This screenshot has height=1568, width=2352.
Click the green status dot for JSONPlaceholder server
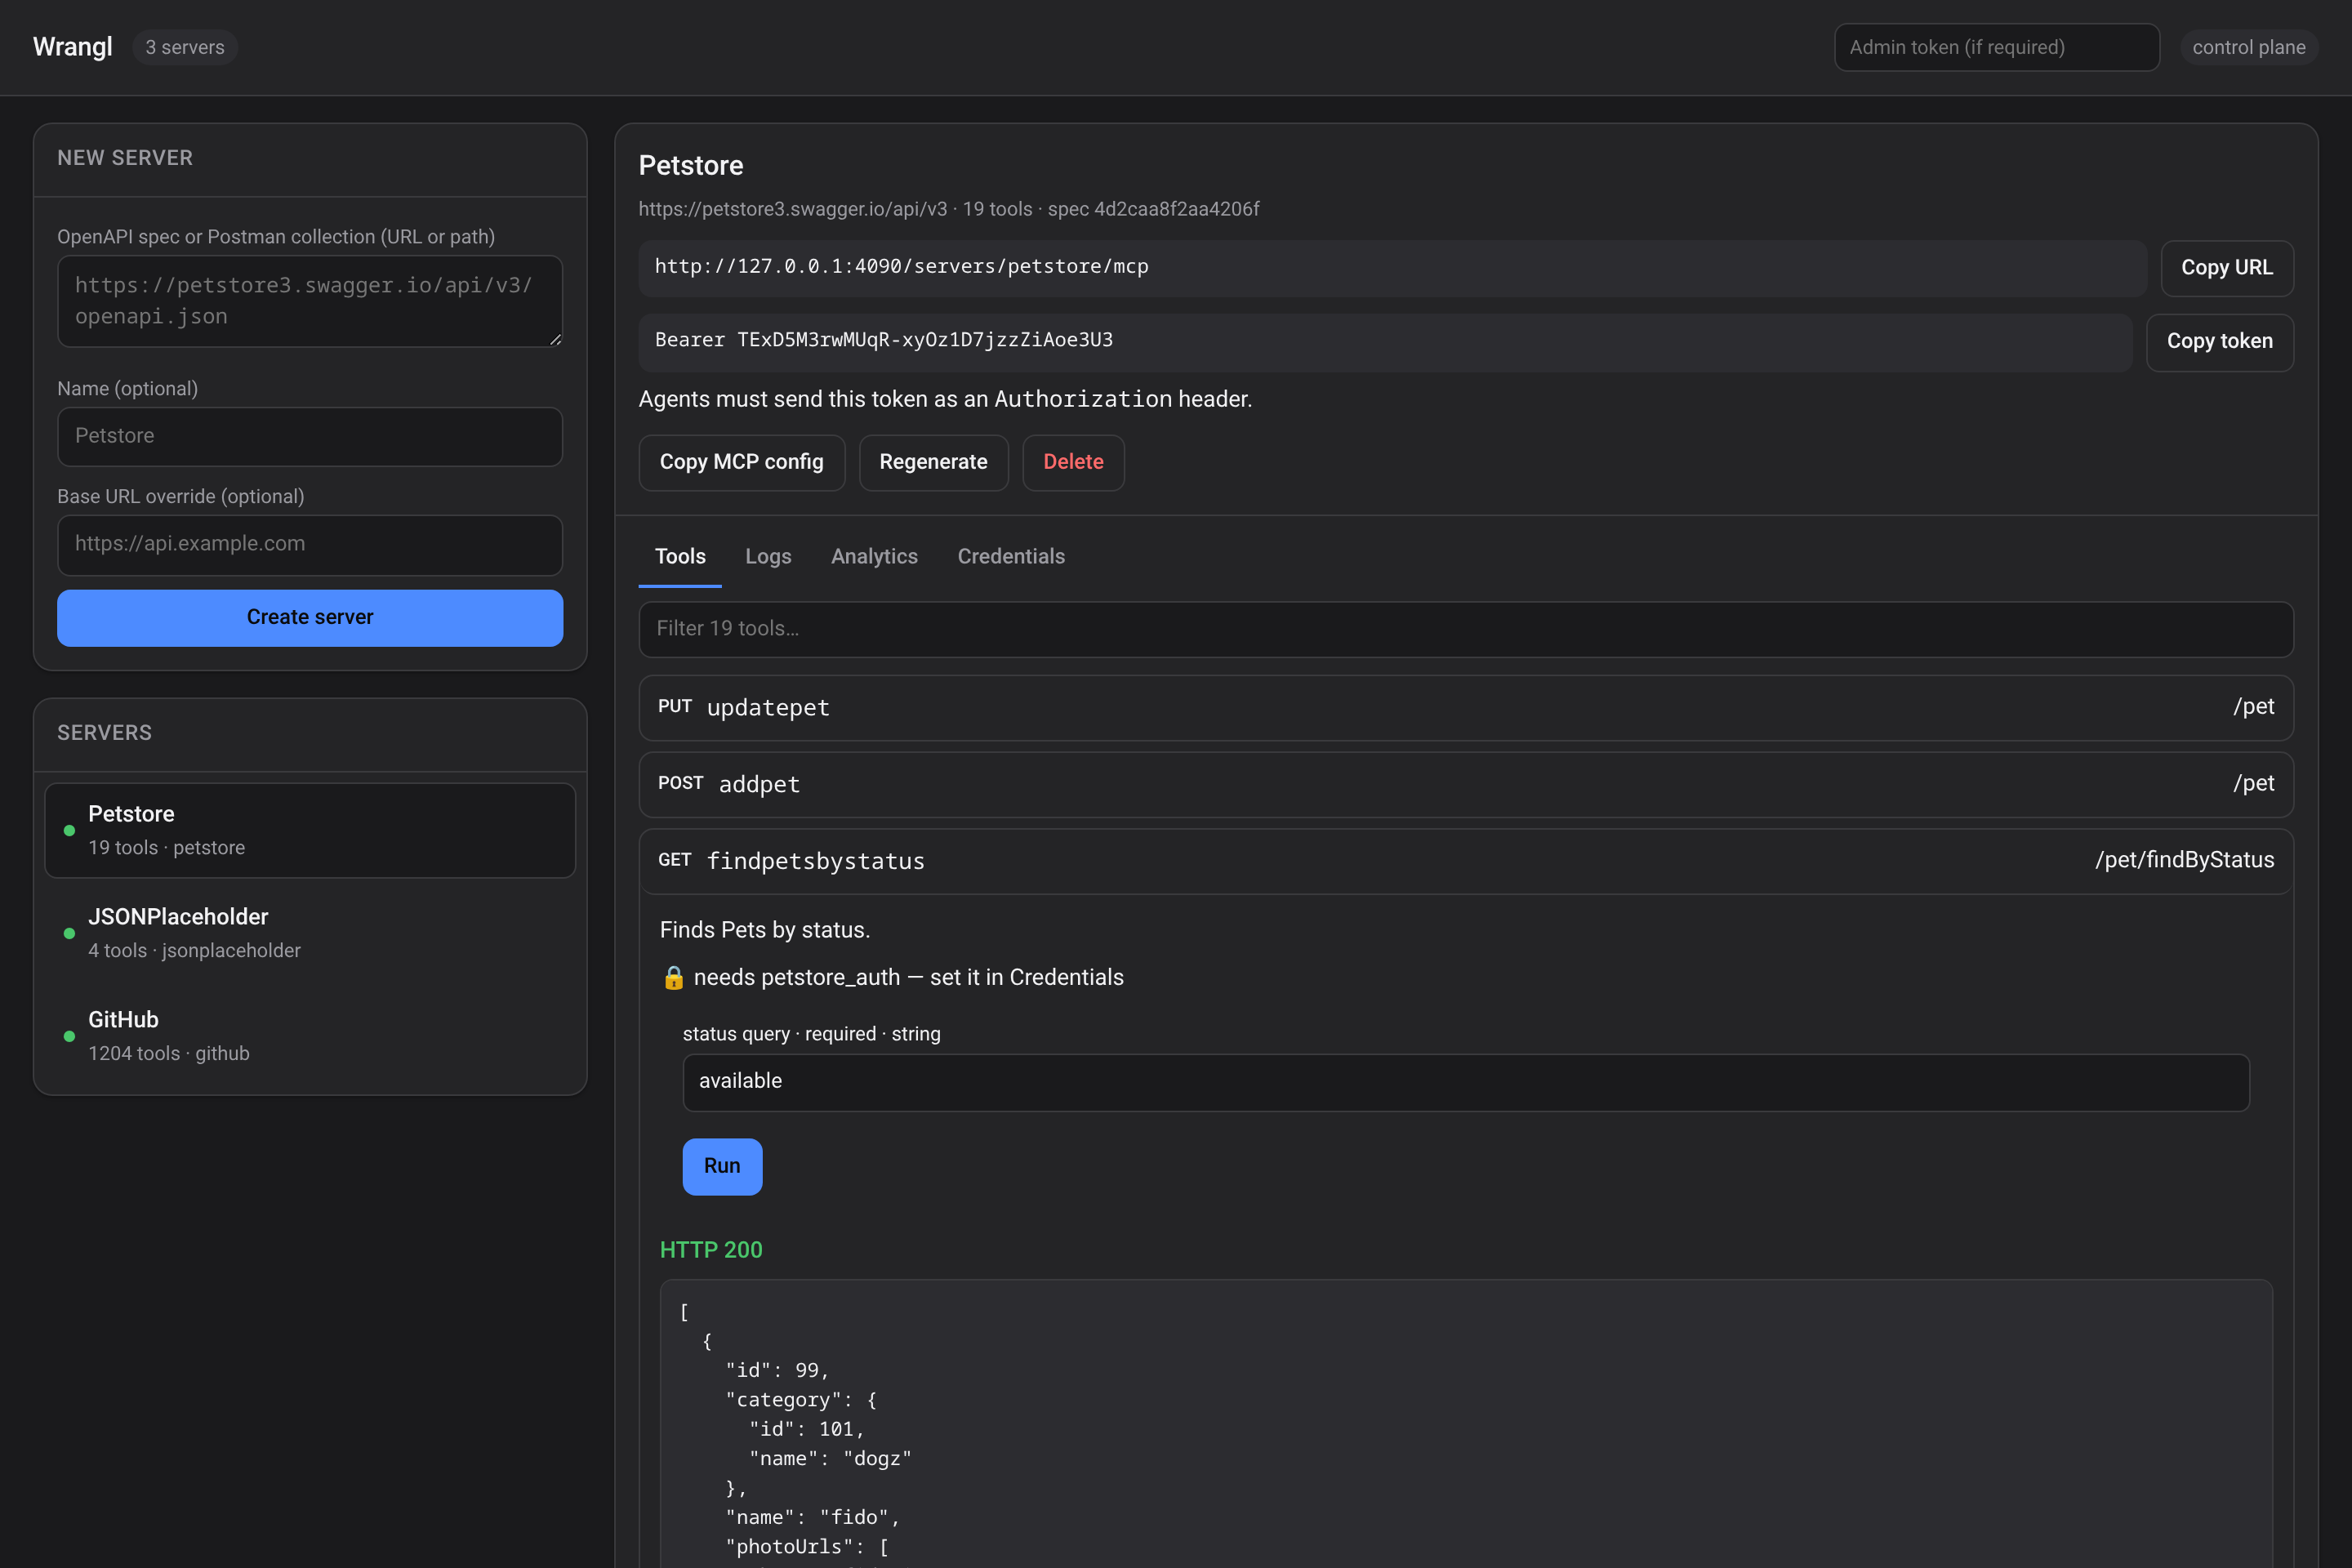69,934
